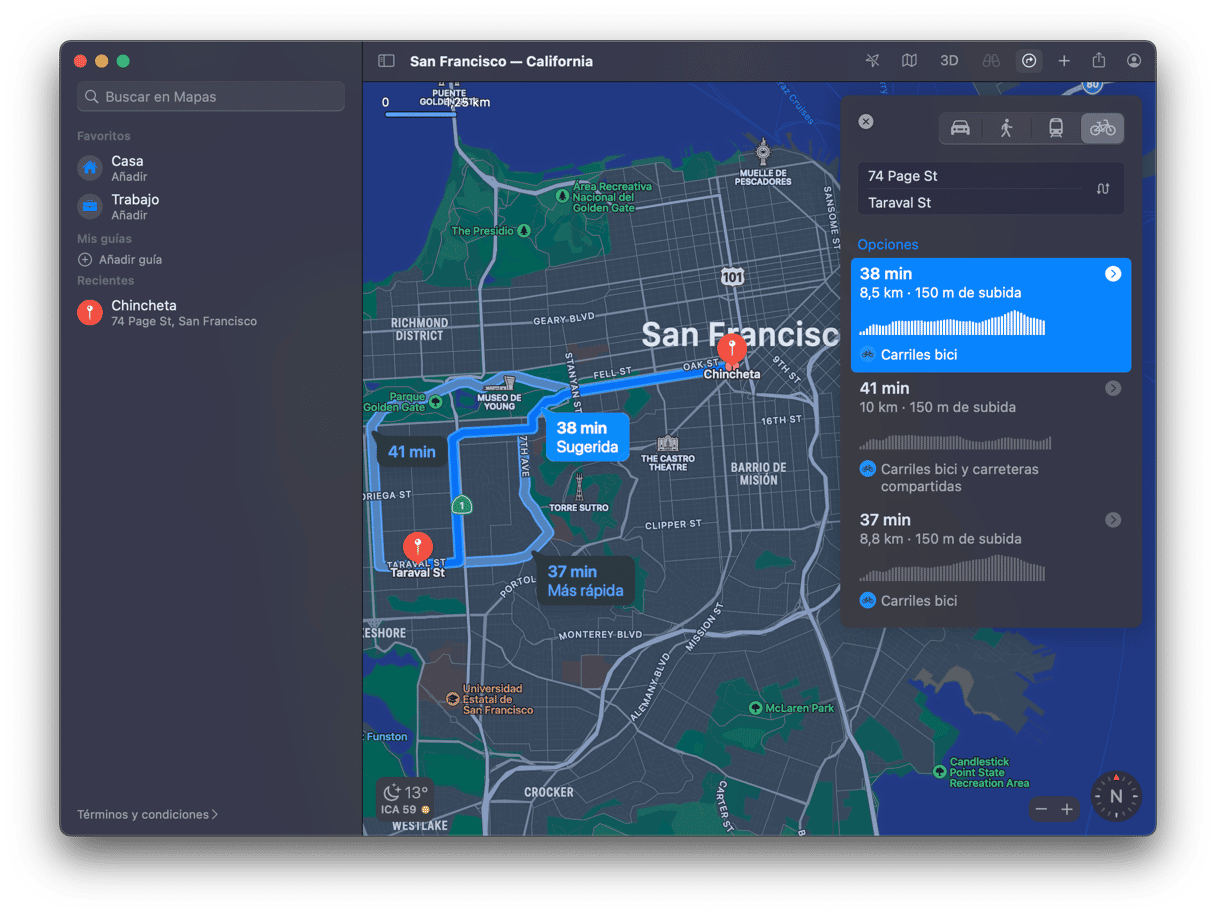Select the 41 min 10 km route option
Screen dimensions: 1216x915
(991, 437)
